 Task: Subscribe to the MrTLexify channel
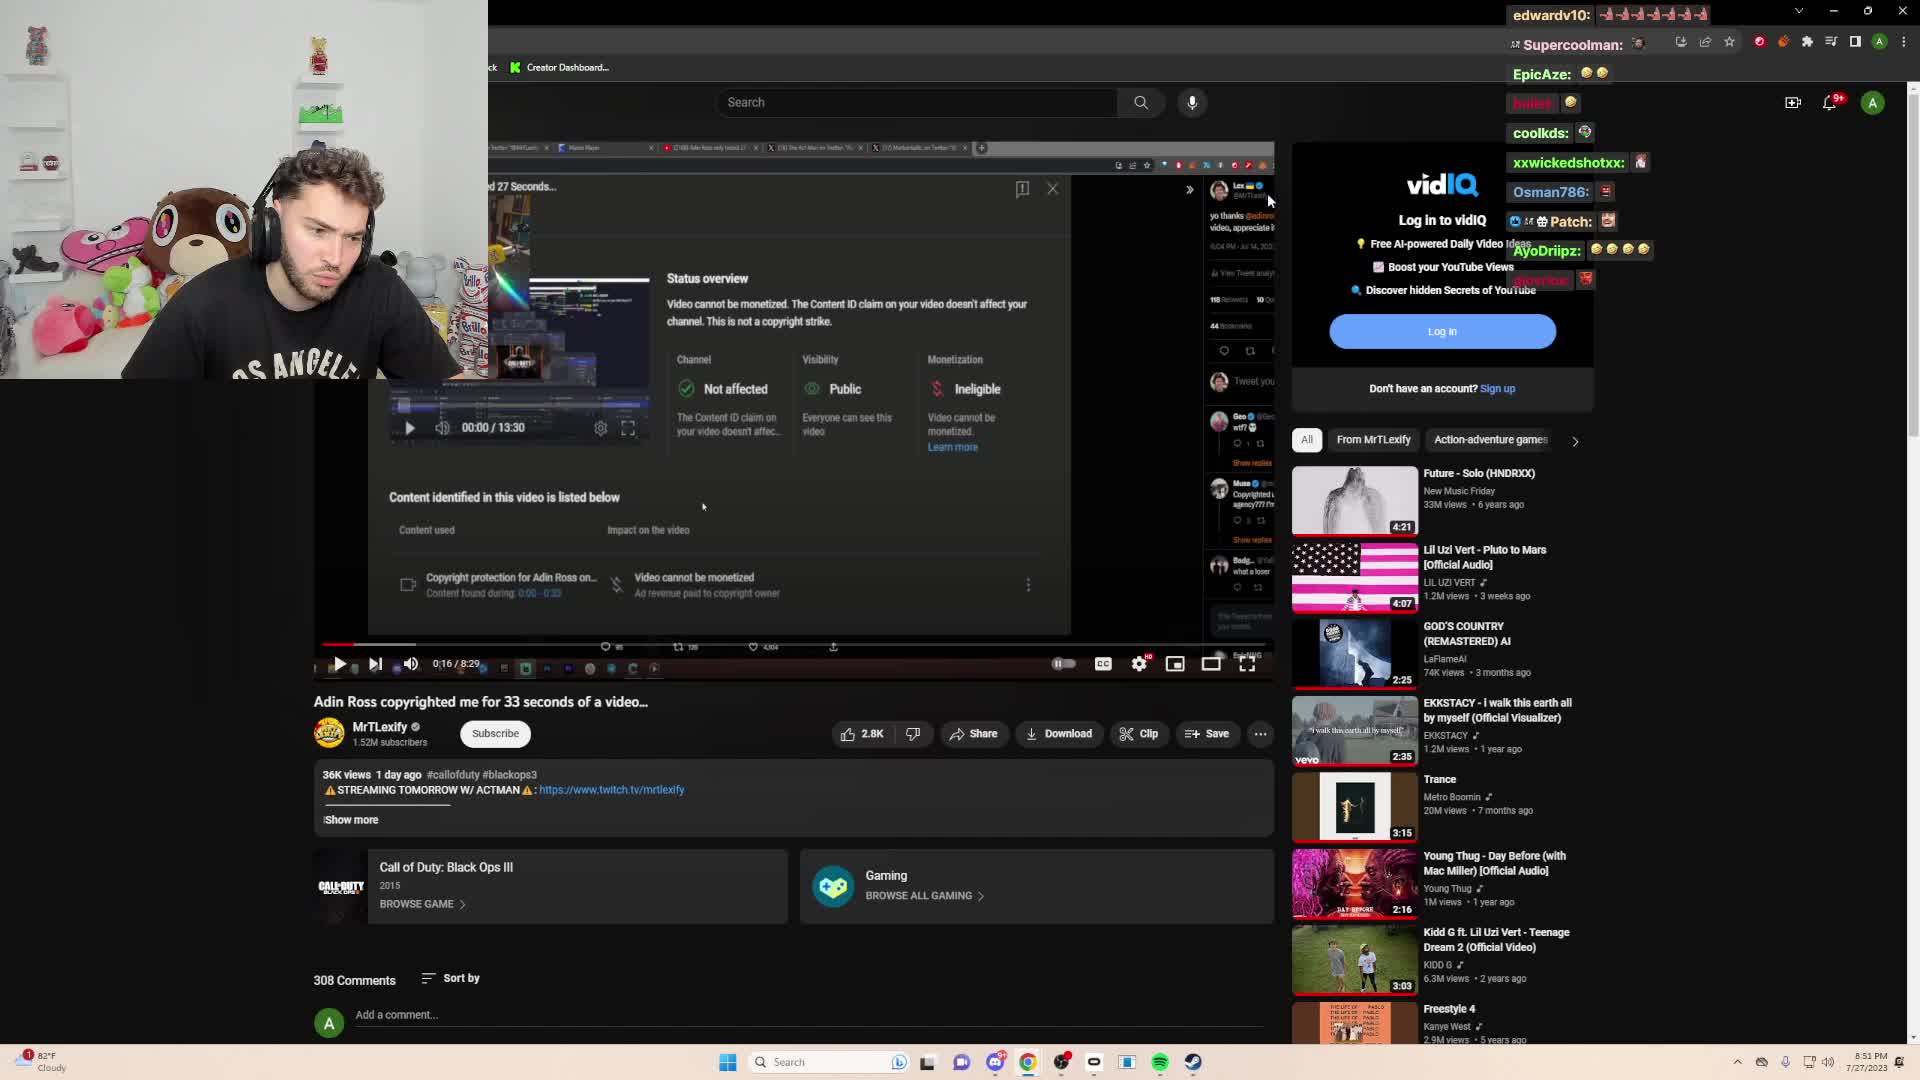pyautogui.click(x=495, y=734)
